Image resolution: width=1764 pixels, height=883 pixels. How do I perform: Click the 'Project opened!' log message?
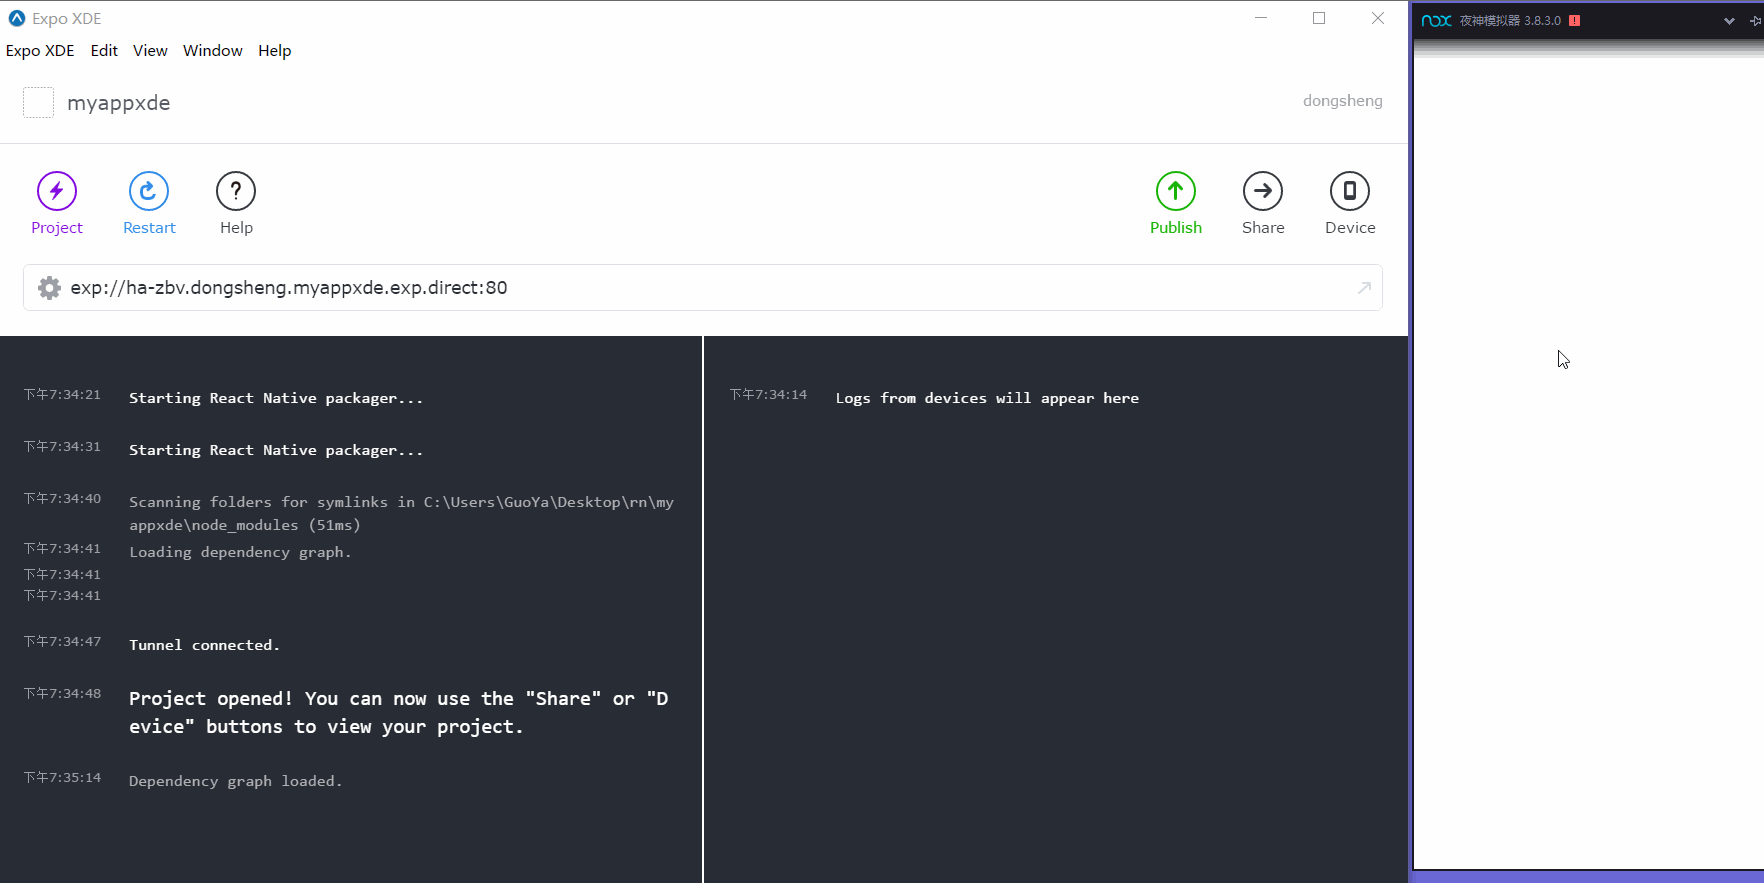point(399,713)
